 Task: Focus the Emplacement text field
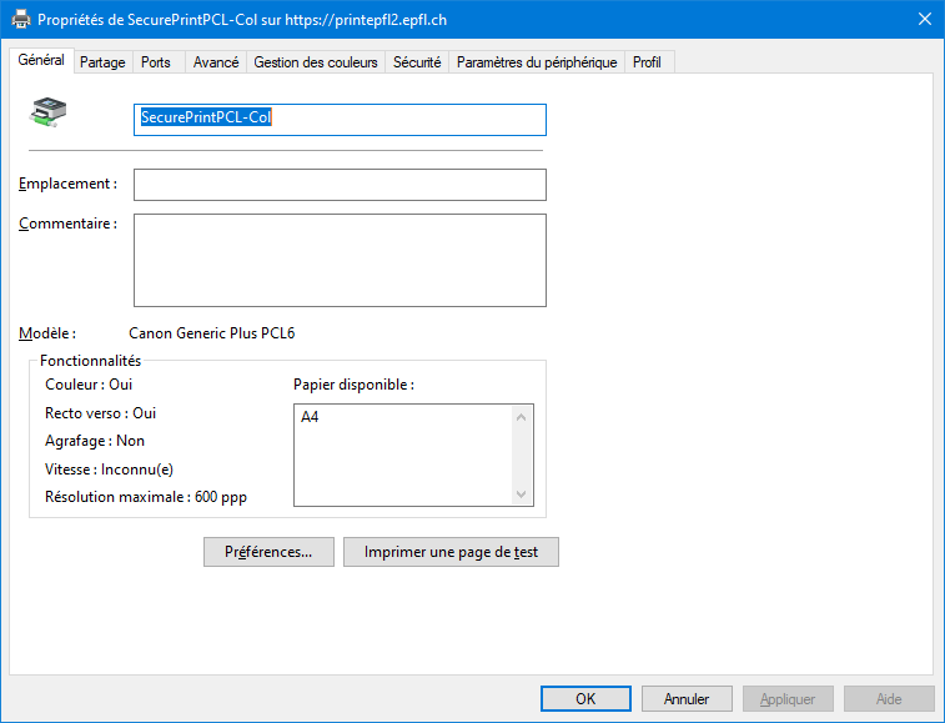[340, 185]
